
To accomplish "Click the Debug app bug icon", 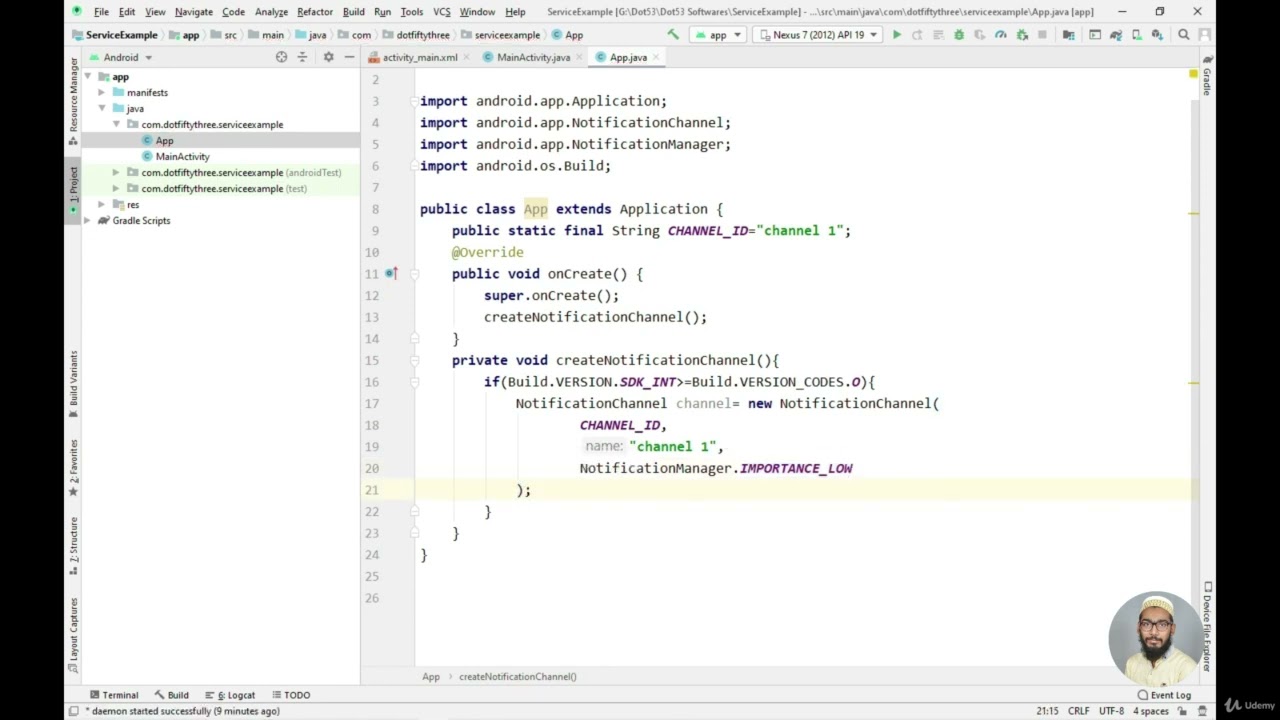I will point(959,35).
